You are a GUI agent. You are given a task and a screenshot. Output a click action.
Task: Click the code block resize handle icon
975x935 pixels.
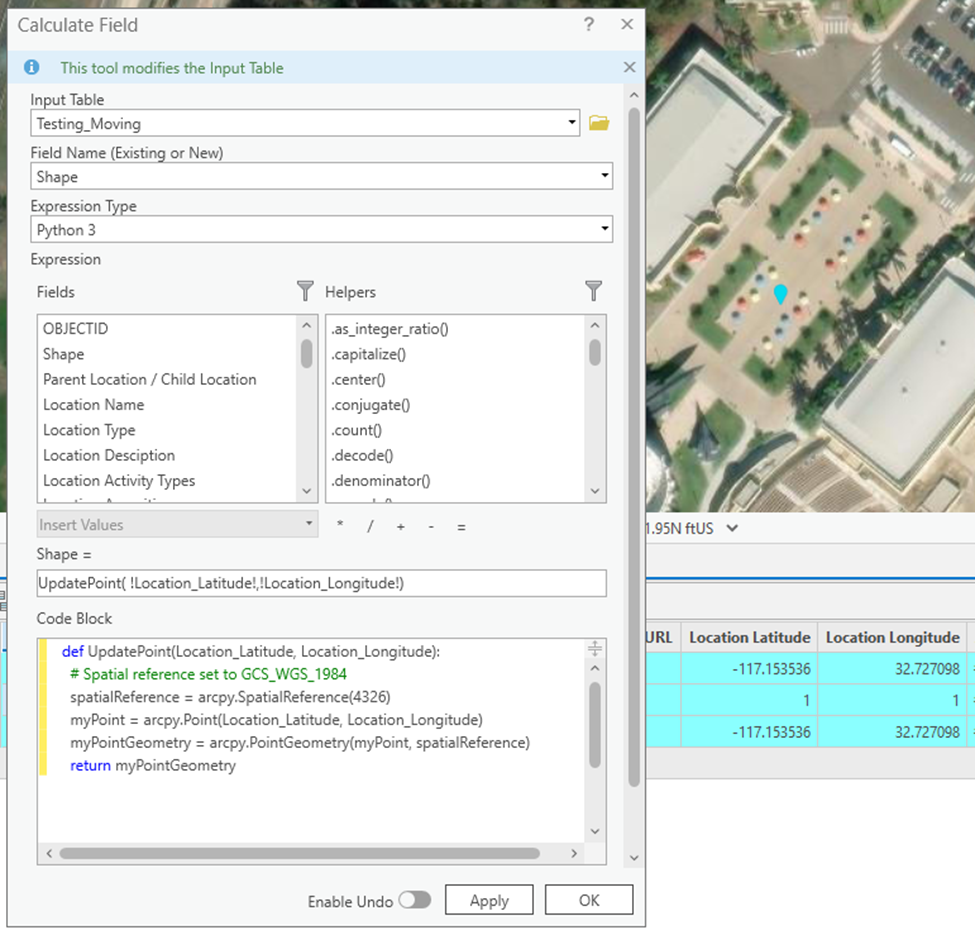594,649
